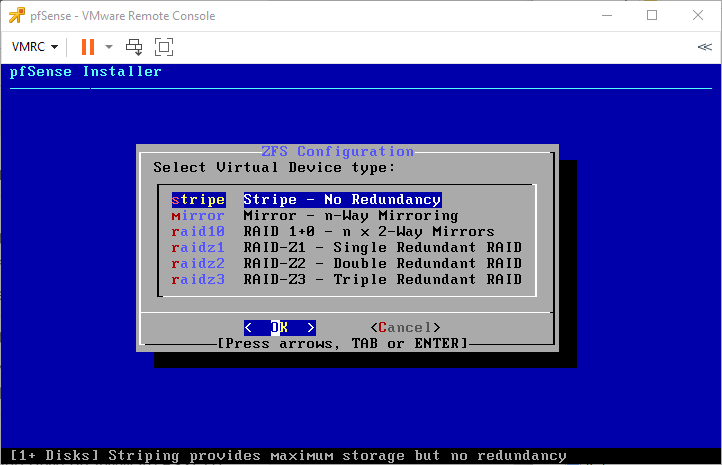Click the pfSense Installer header text

coord(85,72)
